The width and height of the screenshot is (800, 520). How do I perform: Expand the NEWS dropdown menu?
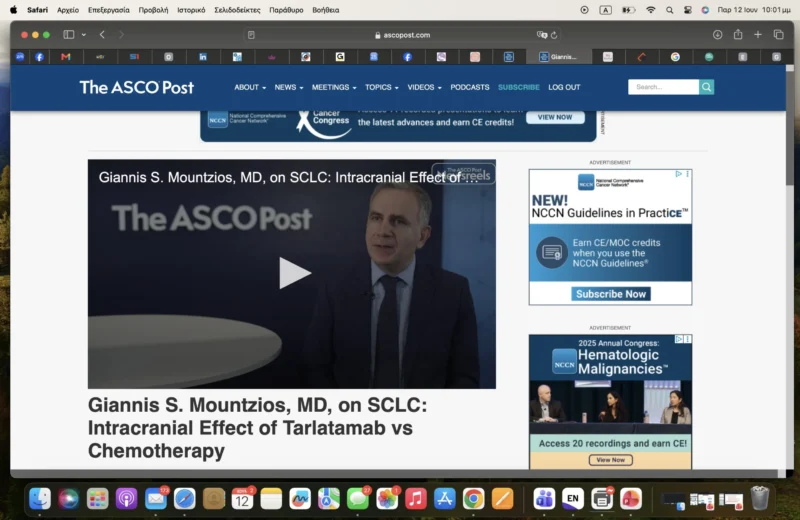point(289,87)
